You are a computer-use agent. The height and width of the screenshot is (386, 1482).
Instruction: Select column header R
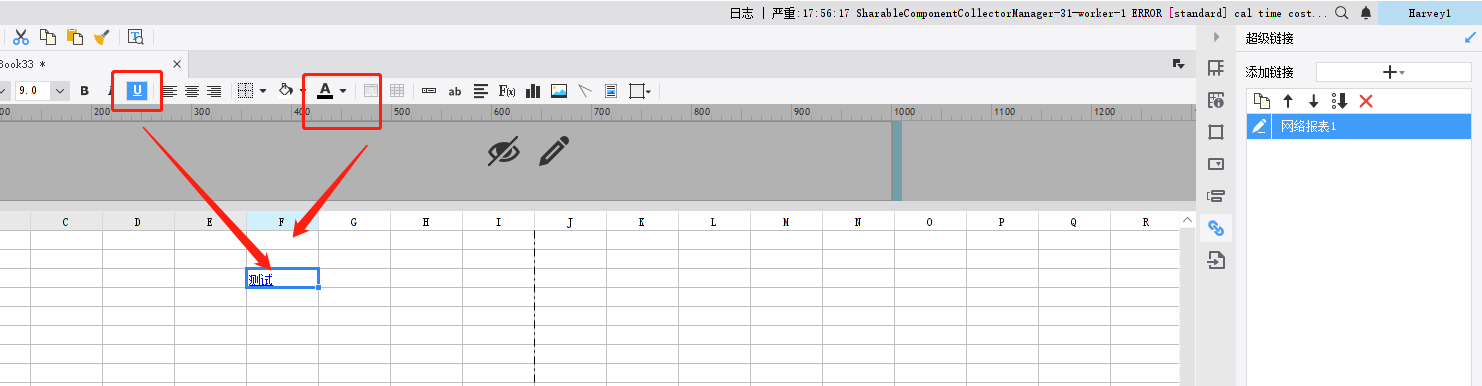click(1146, 222)
